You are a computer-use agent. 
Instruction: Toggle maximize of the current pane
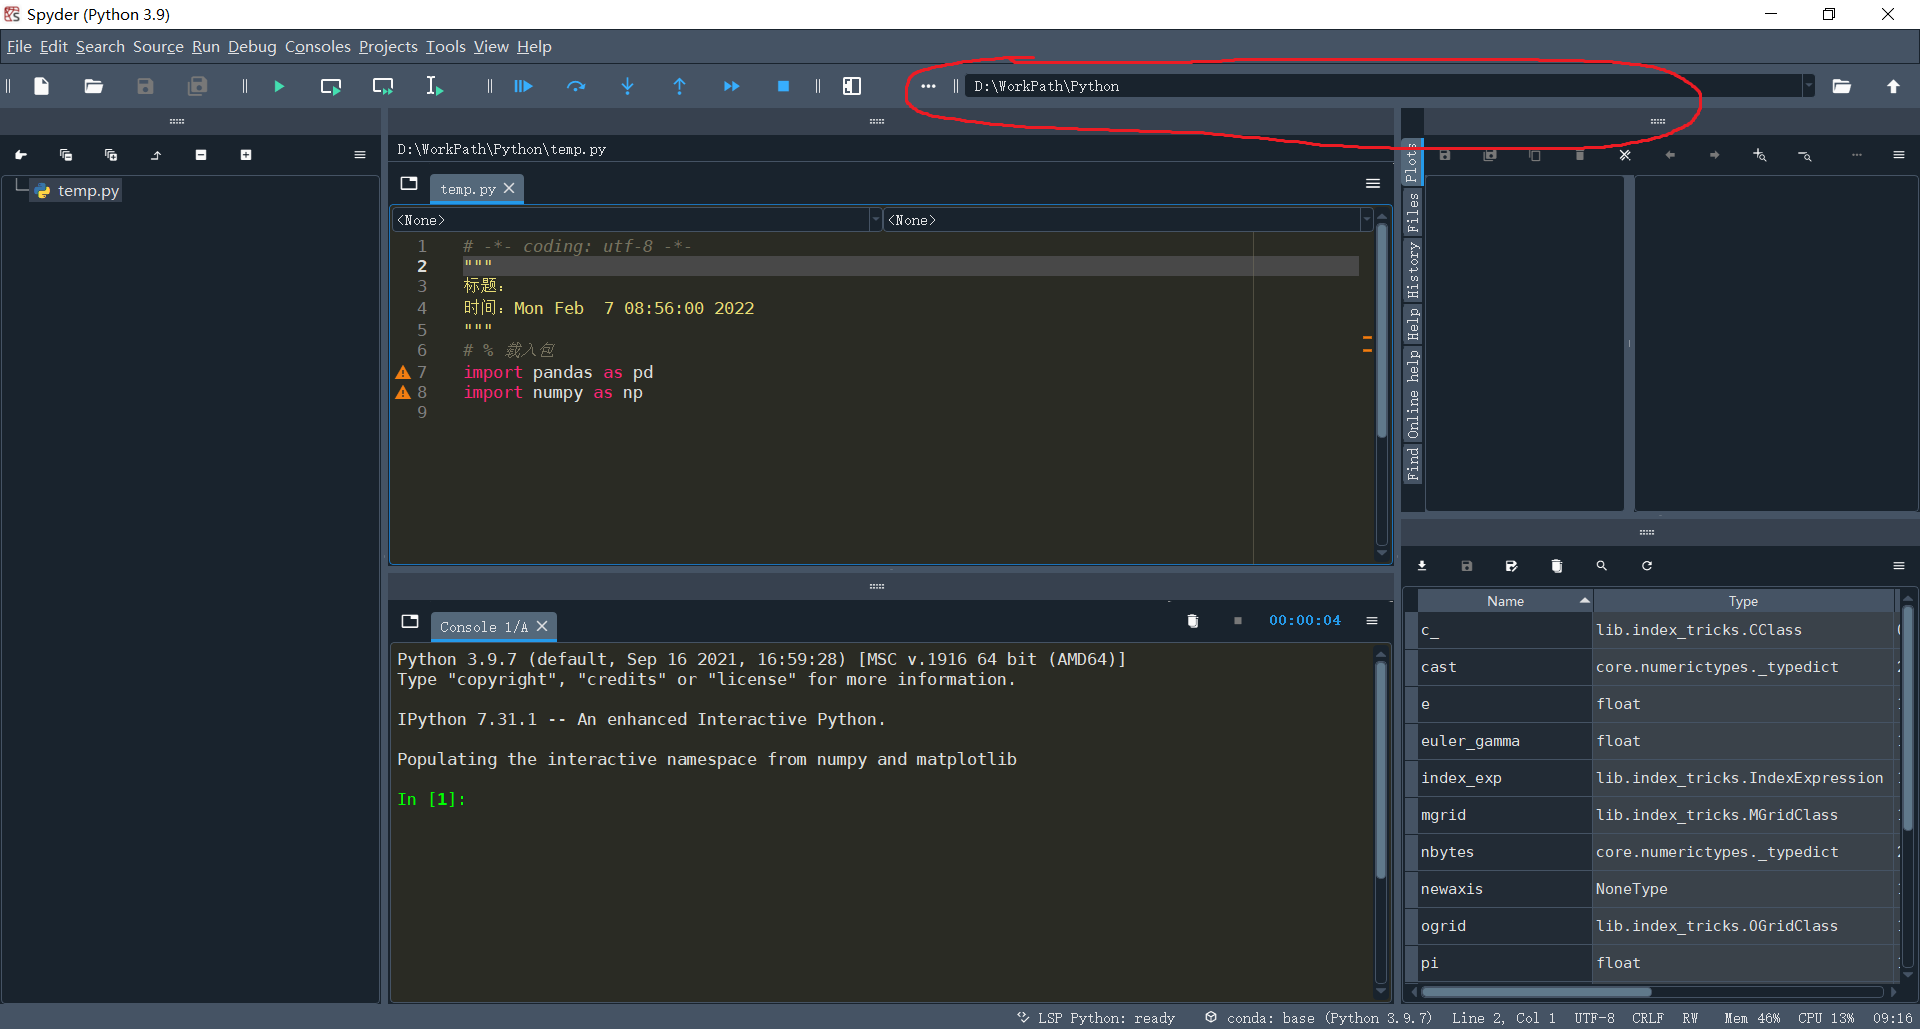pos(851,86)
